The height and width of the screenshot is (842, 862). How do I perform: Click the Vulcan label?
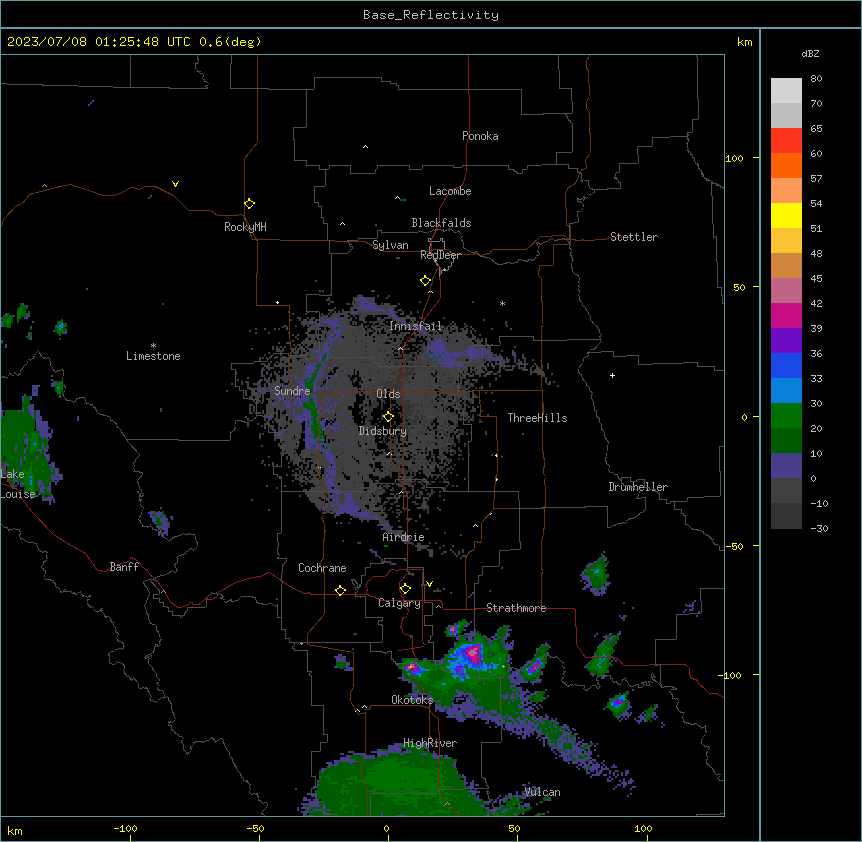543,792
